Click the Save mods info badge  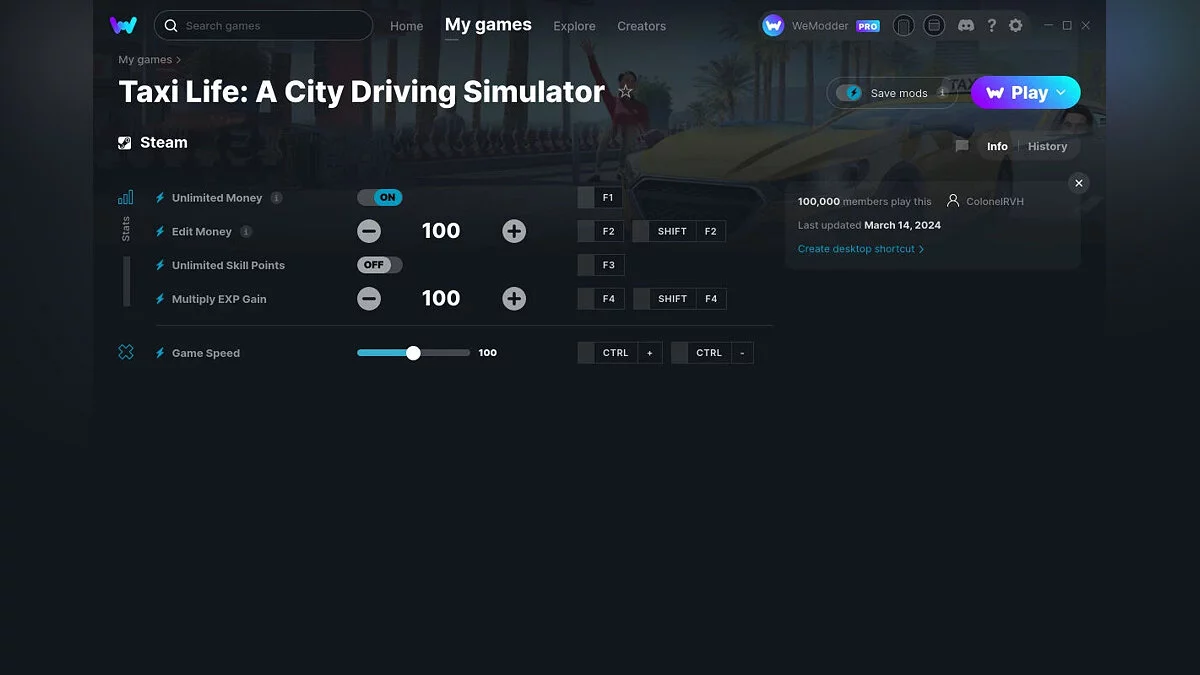tap(942, 93)
